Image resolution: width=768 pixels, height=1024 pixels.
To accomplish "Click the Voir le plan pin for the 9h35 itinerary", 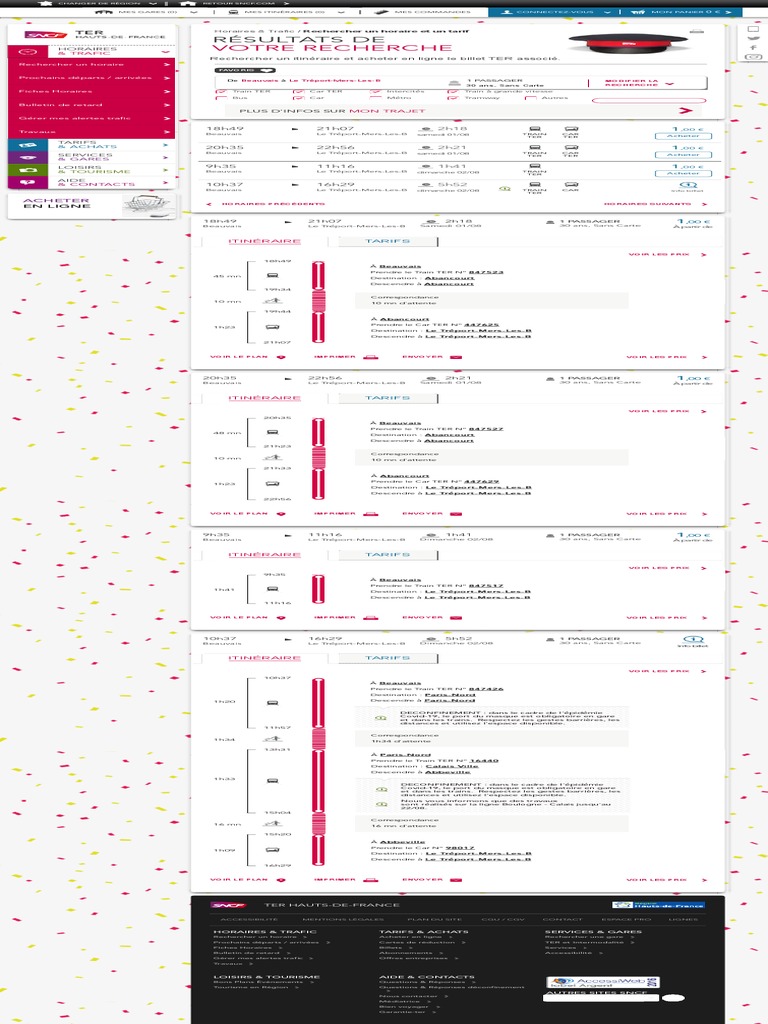I will click(x=281, y=618).
